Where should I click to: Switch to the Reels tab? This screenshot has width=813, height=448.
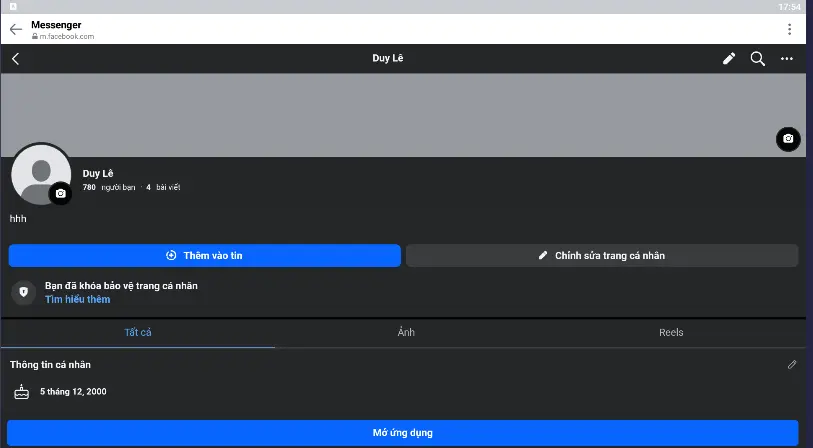[x=671, y=332]
